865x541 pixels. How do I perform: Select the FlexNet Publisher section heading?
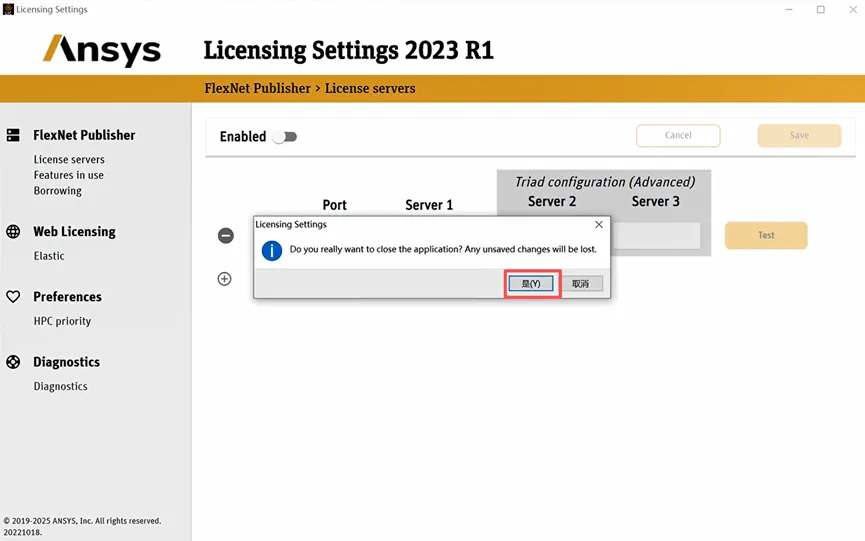point(84,135)
